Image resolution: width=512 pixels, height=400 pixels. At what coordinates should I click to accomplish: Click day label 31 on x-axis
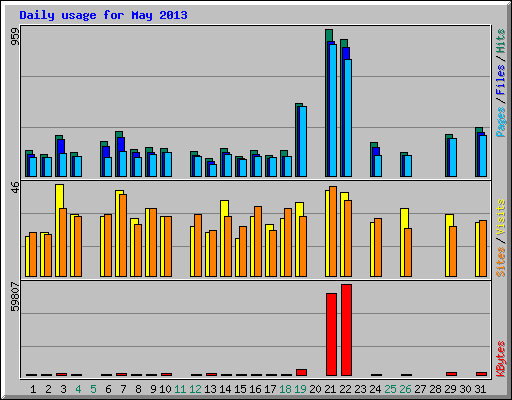(480, 389)
